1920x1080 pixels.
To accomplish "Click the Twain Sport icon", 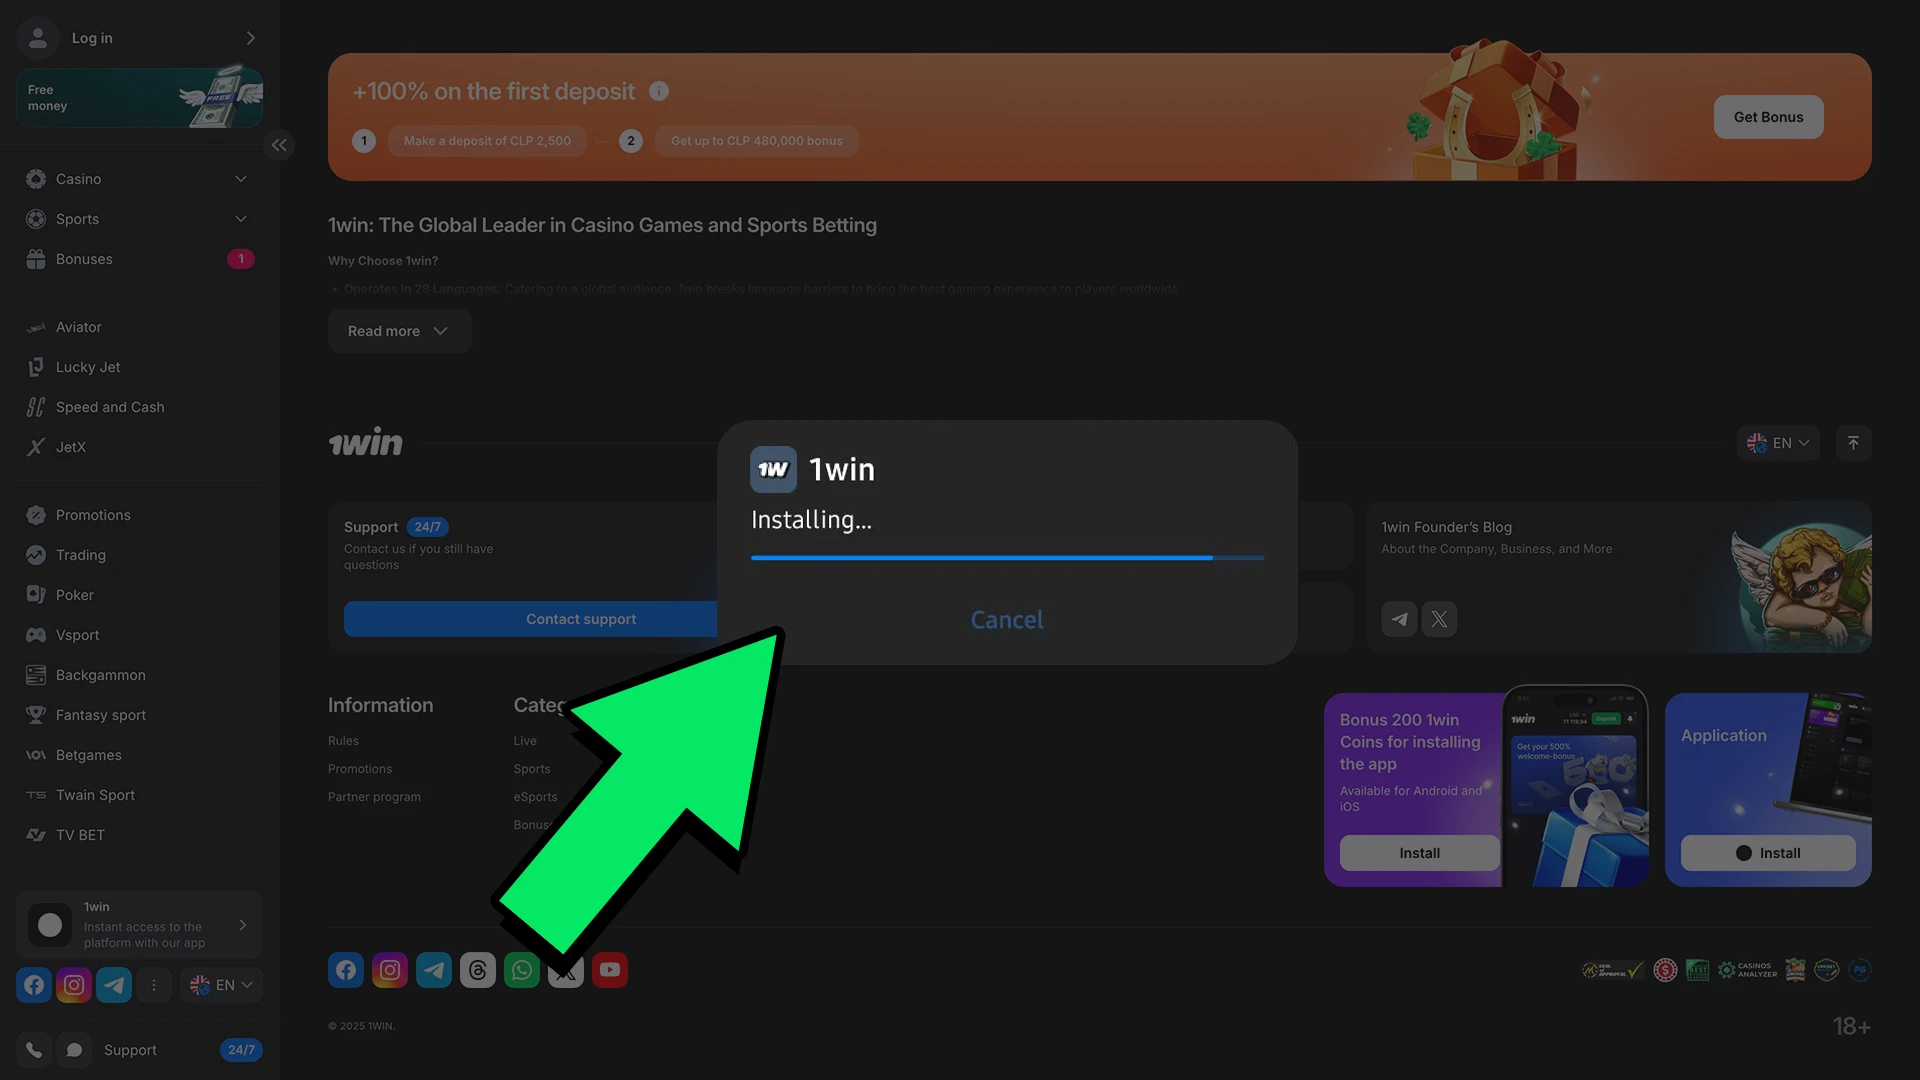I will (36, 795).
